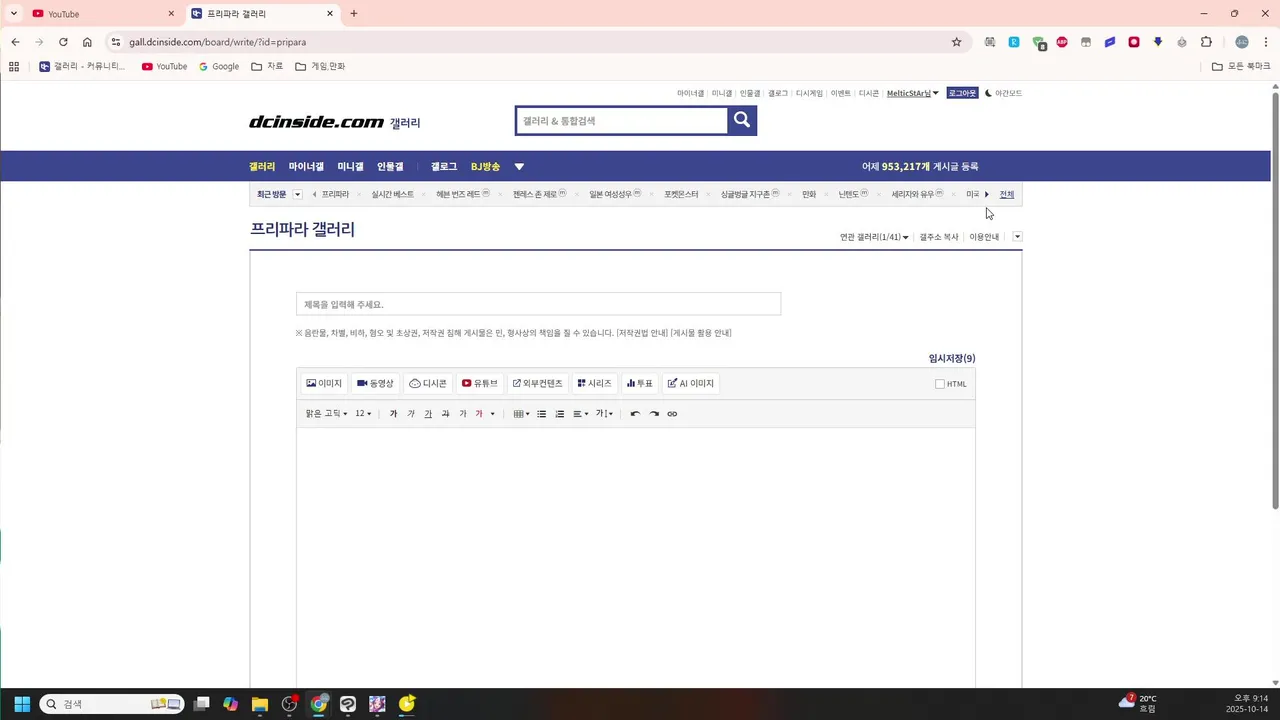The width and height of the screenshot is (1280, 720).
Task: Click the 갤주소 복사 link
Action: coord(939,237)
